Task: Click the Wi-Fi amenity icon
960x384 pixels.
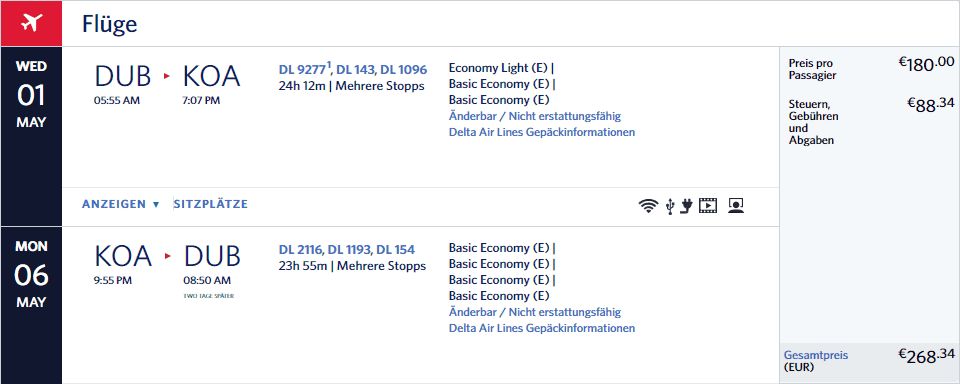Action: click(648, 206)
